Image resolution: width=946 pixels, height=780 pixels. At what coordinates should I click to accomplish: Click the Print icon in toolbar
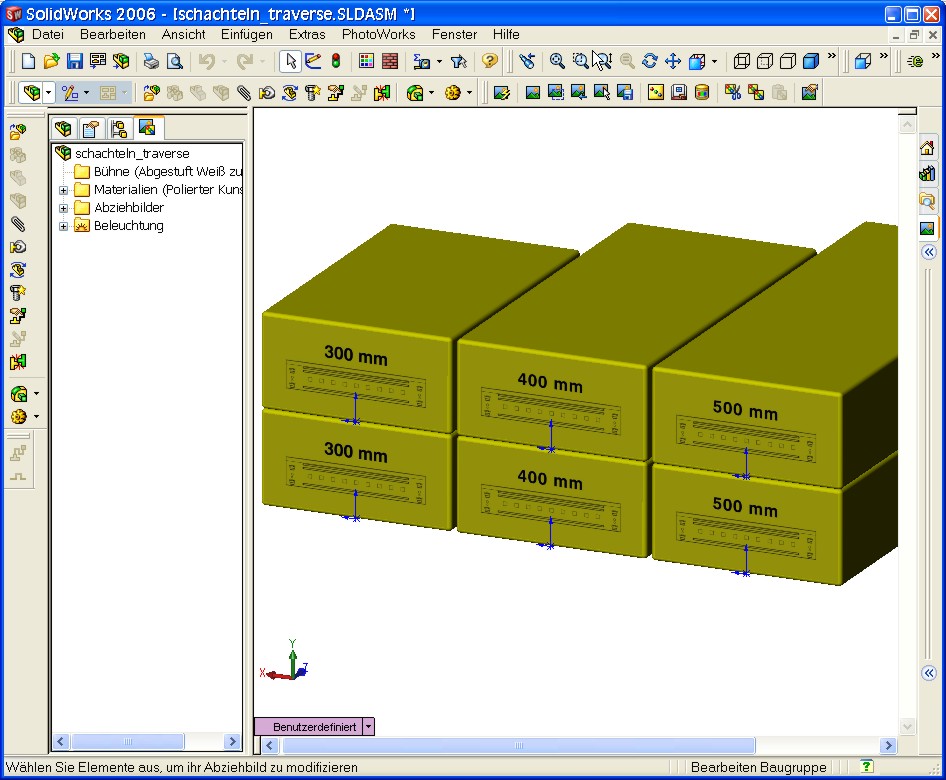[151, 61]
